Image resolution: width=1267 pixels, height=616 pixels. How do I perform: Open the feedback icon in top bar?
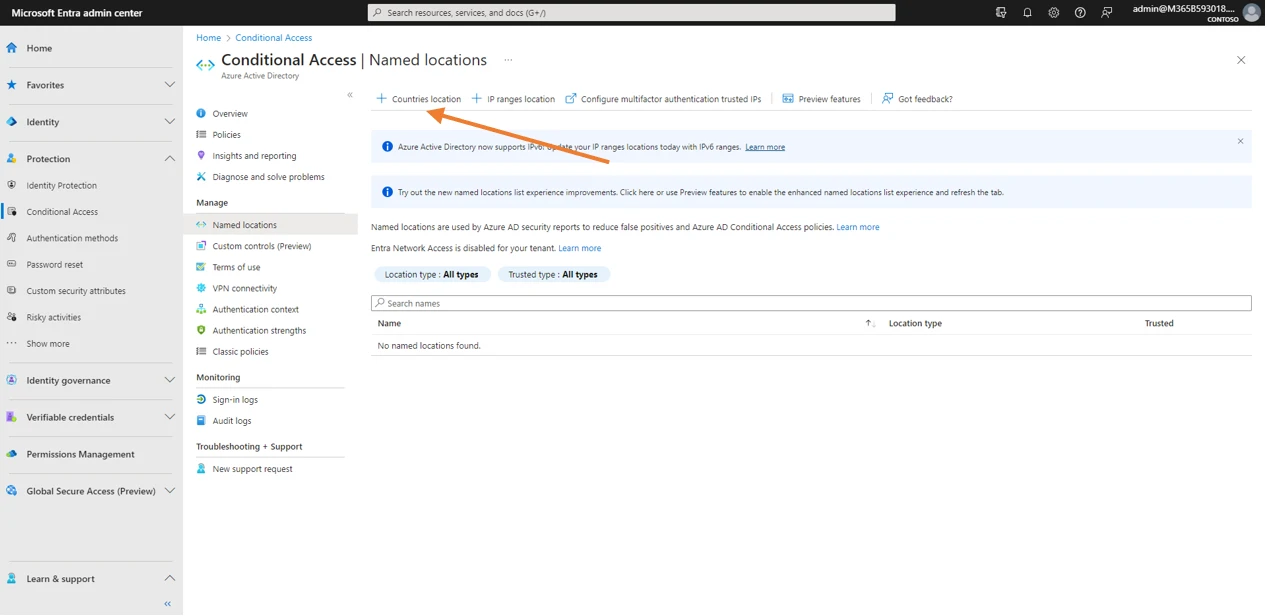pyautogui.click(x=1106, y=13)
